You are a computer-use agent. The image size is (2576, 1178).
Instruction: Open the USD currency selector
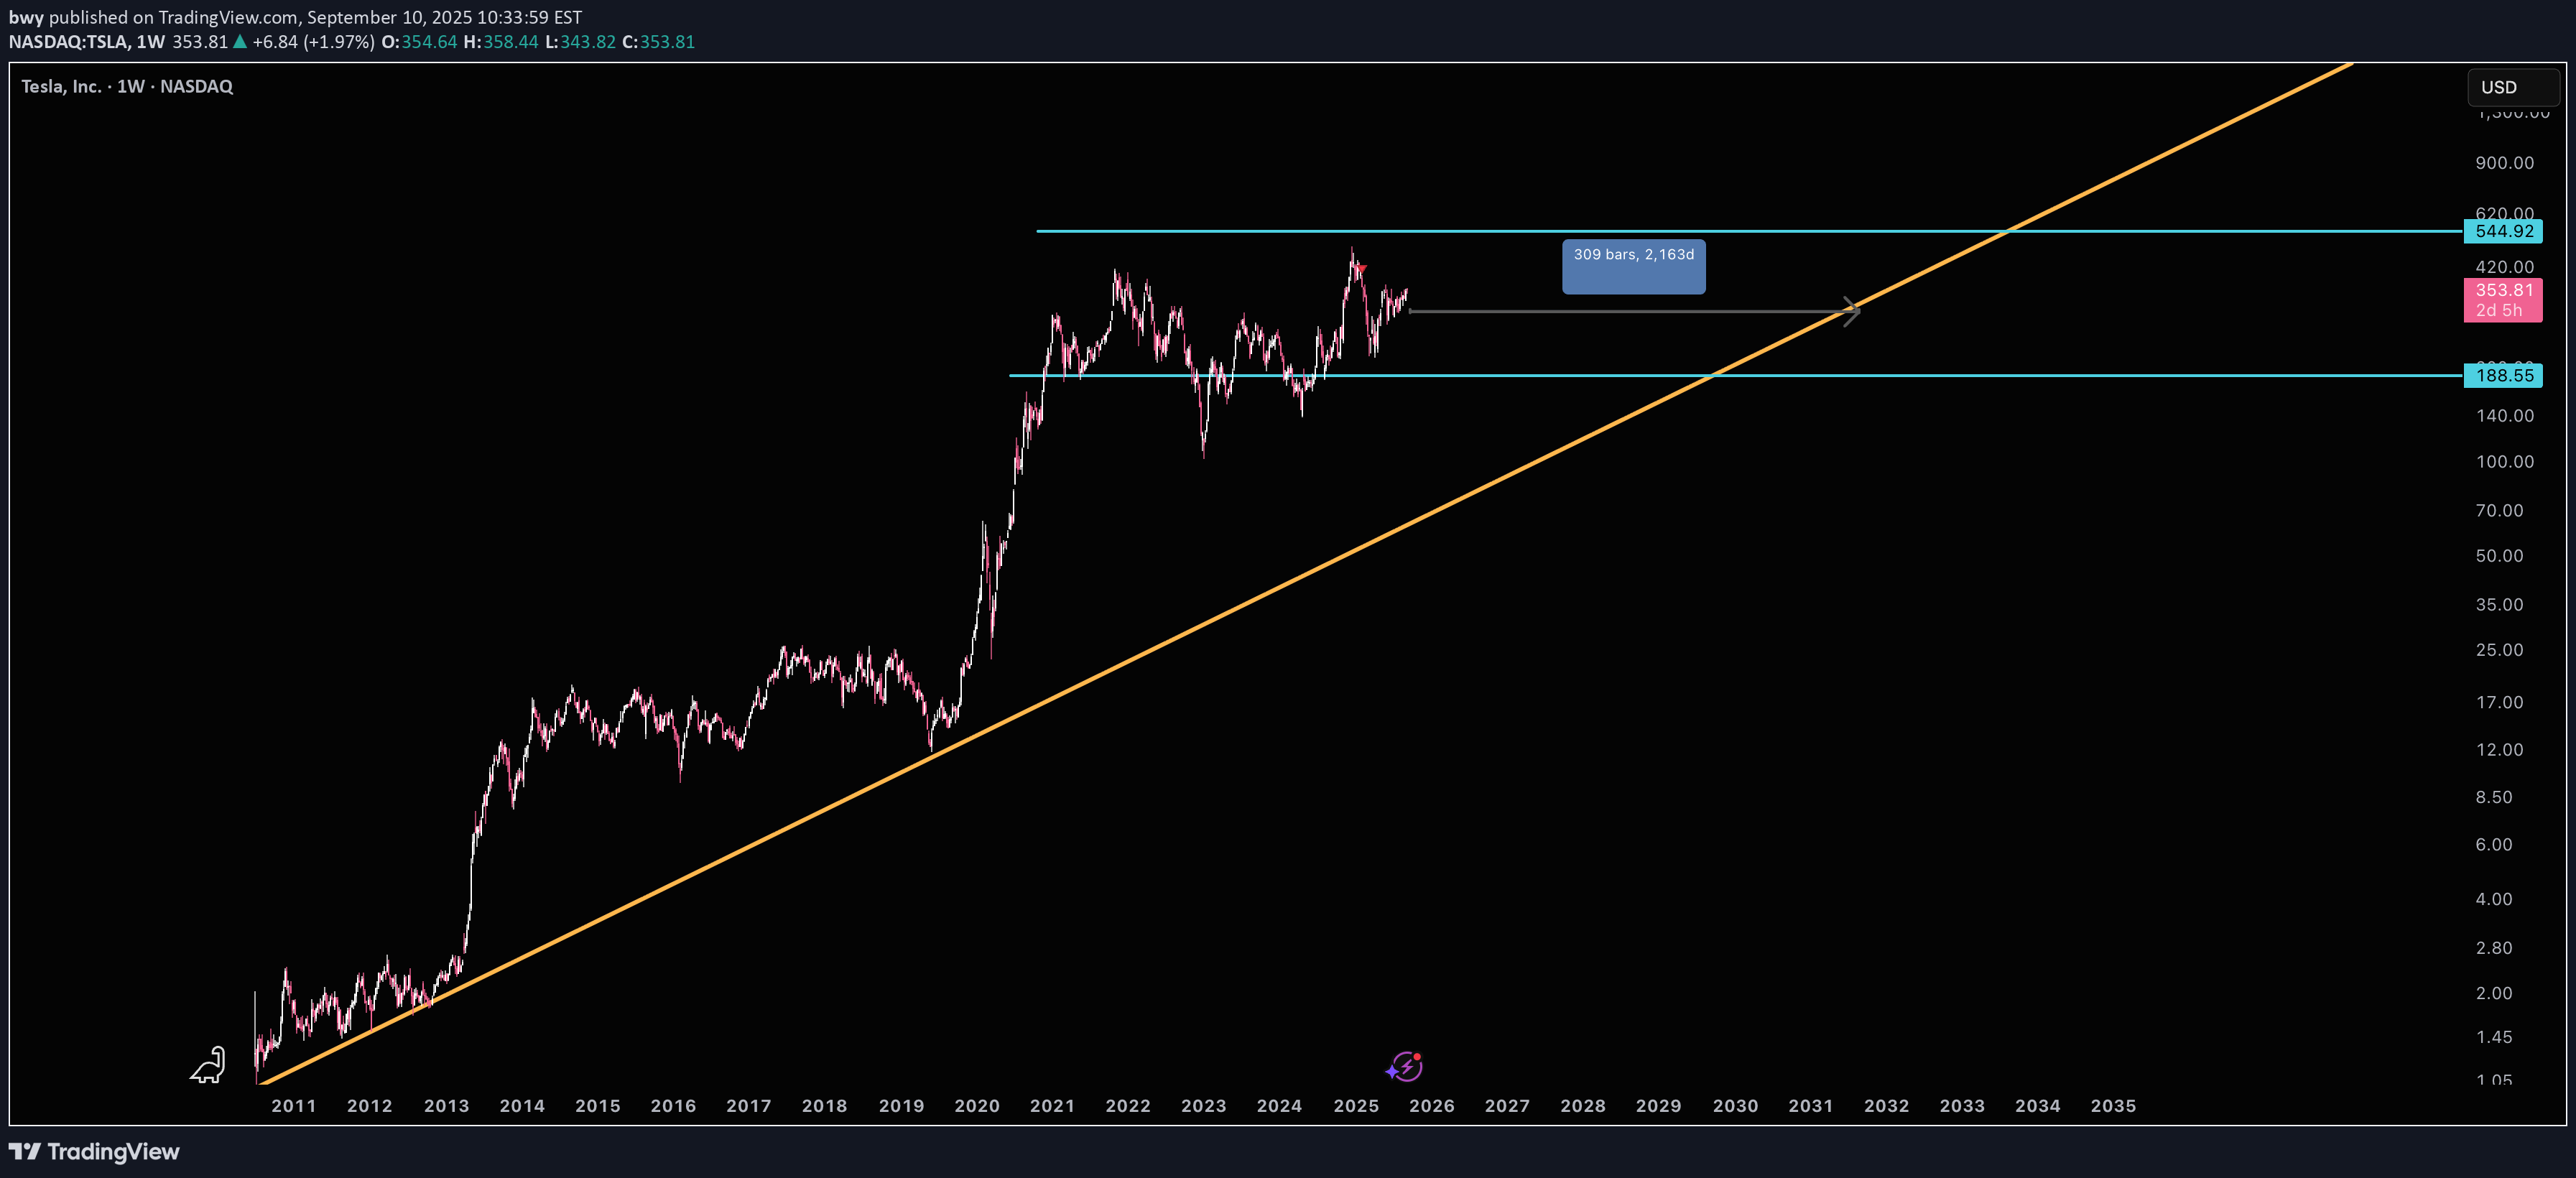(x=2511, y=87)
